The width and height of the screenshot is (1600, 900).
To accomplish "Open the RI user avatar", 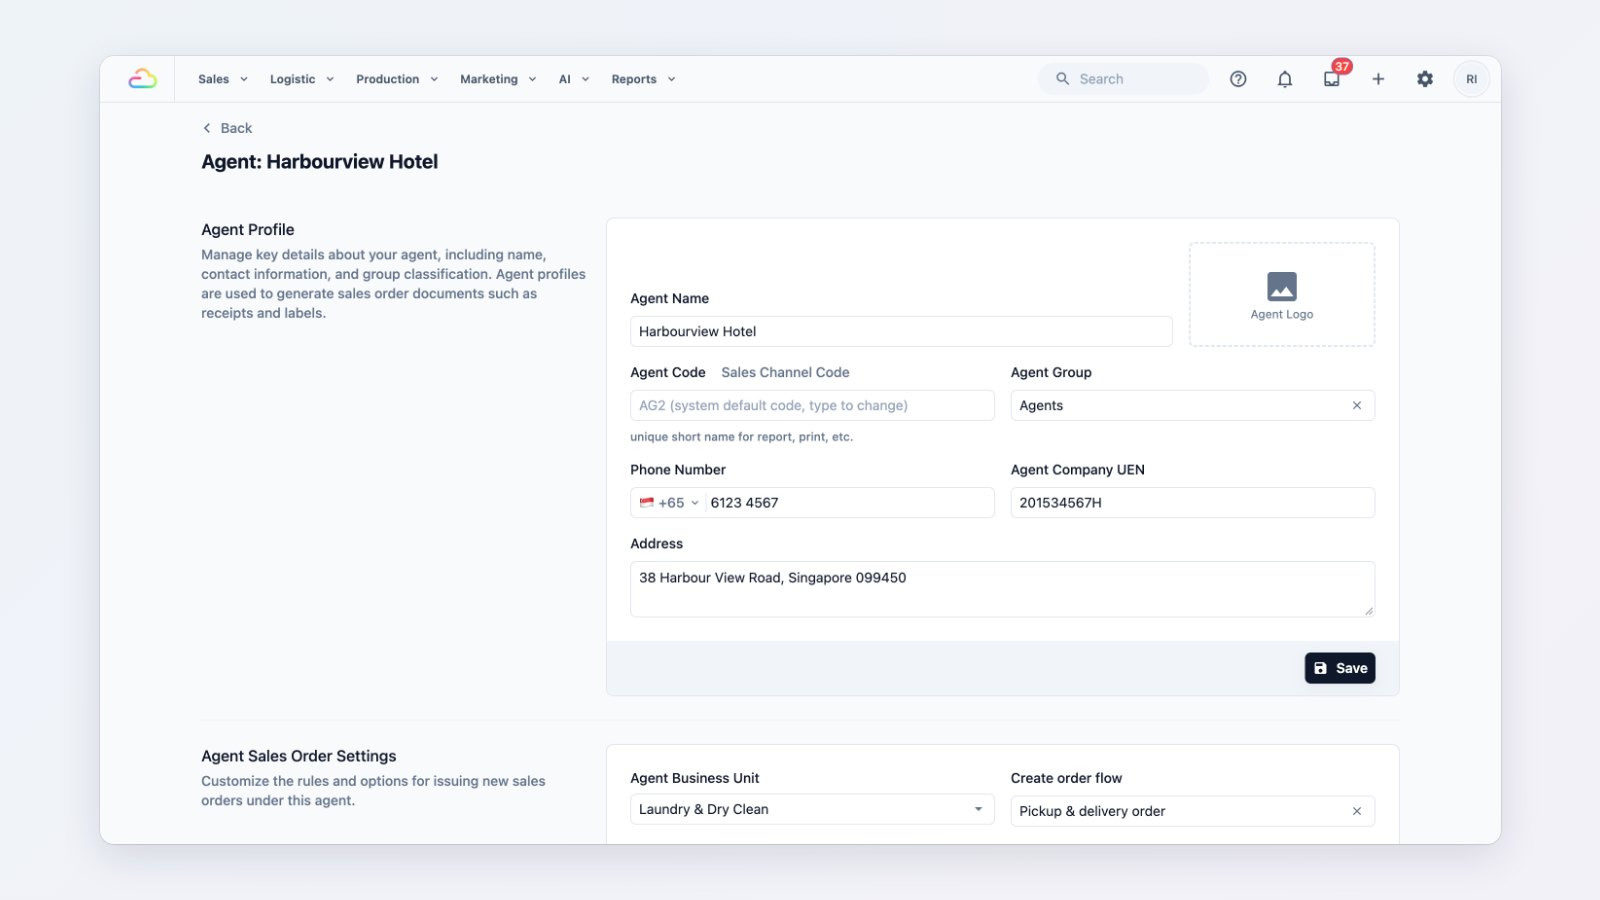I will click(x=1471, y=79).
